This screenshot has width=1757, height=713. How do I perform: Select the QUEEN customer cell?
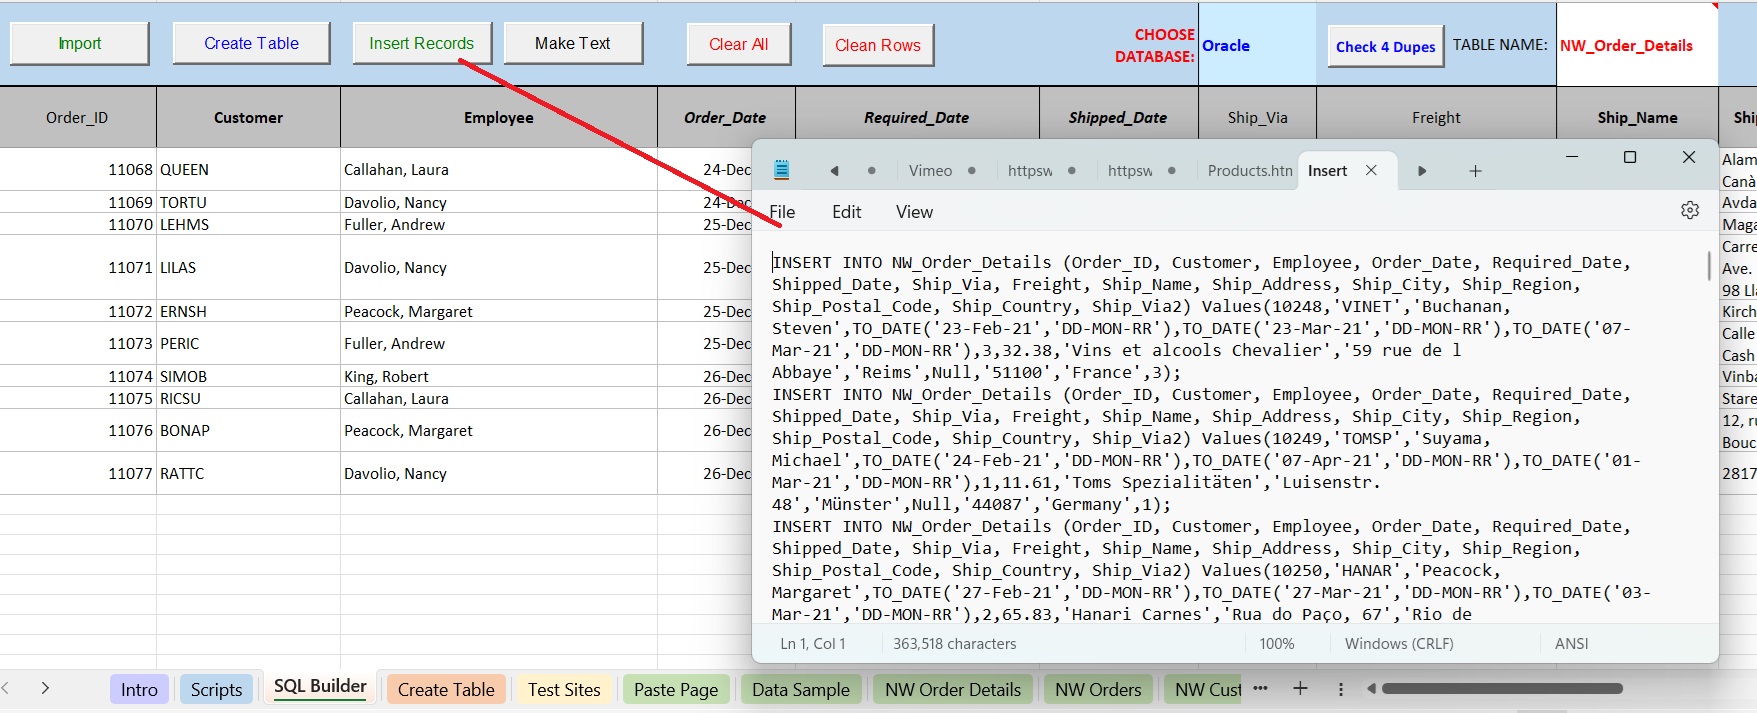point(248,170)
